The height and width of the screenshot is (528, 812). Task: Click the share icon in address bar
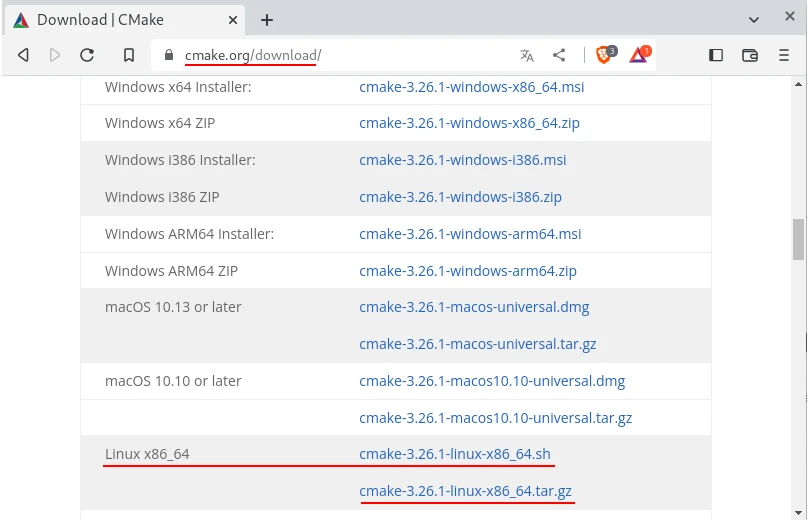559,55
